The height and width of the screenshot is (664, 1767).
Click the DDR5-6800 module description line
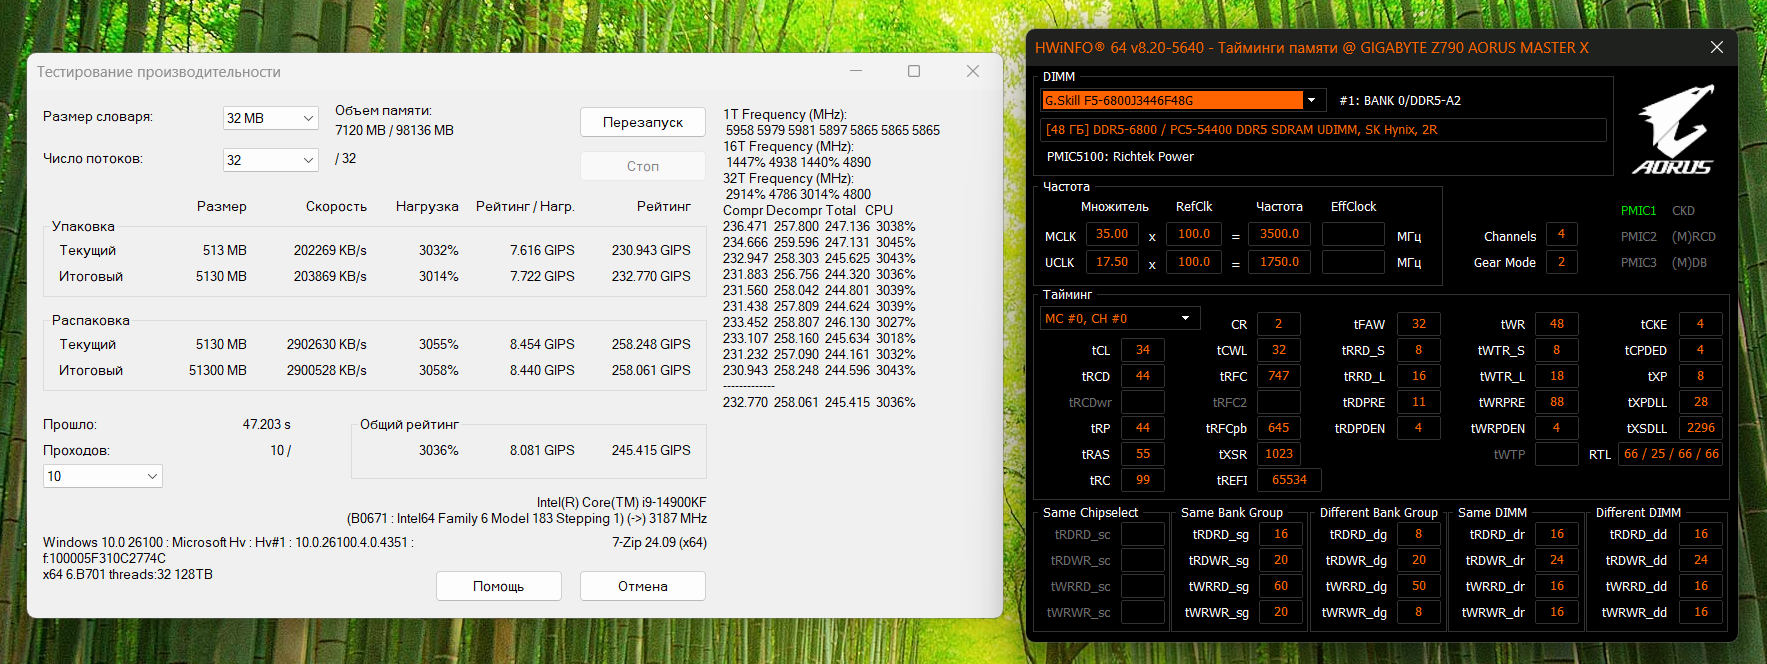[x=1323, y=130]
